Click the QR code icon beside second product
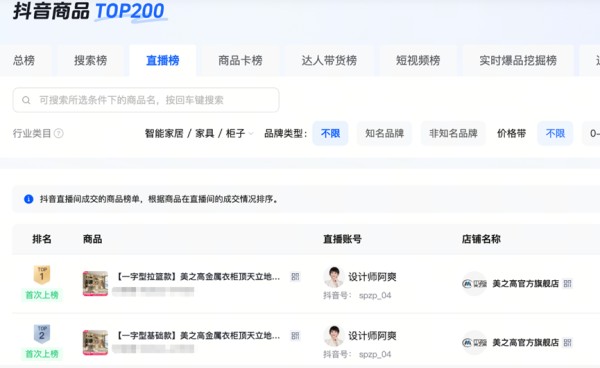The width and height of the screenshot is (600, 368). pos(295,335)
